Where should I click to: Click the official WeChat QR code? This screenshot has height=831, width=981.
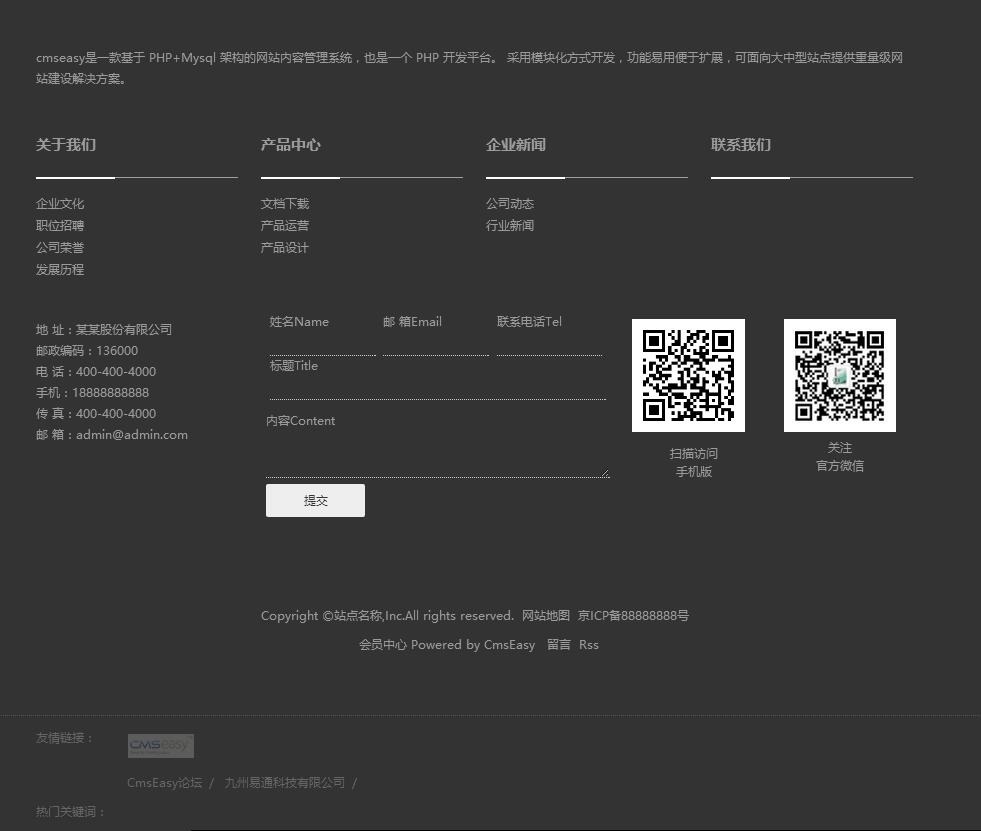coord(839,375)
